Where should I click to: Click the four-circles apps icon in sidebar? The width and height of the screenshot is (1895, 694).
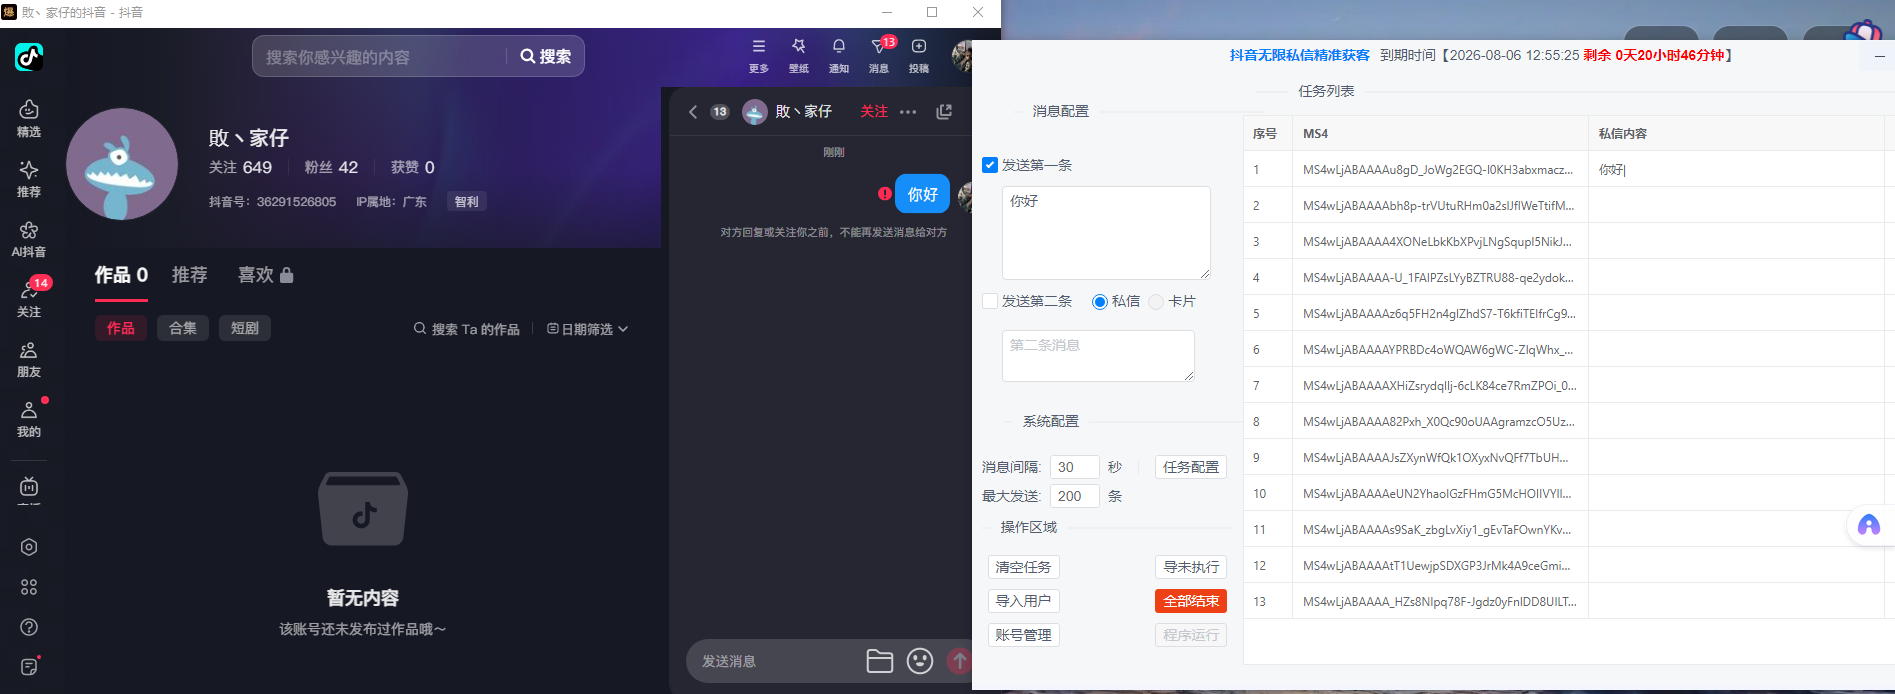(29, 587)
